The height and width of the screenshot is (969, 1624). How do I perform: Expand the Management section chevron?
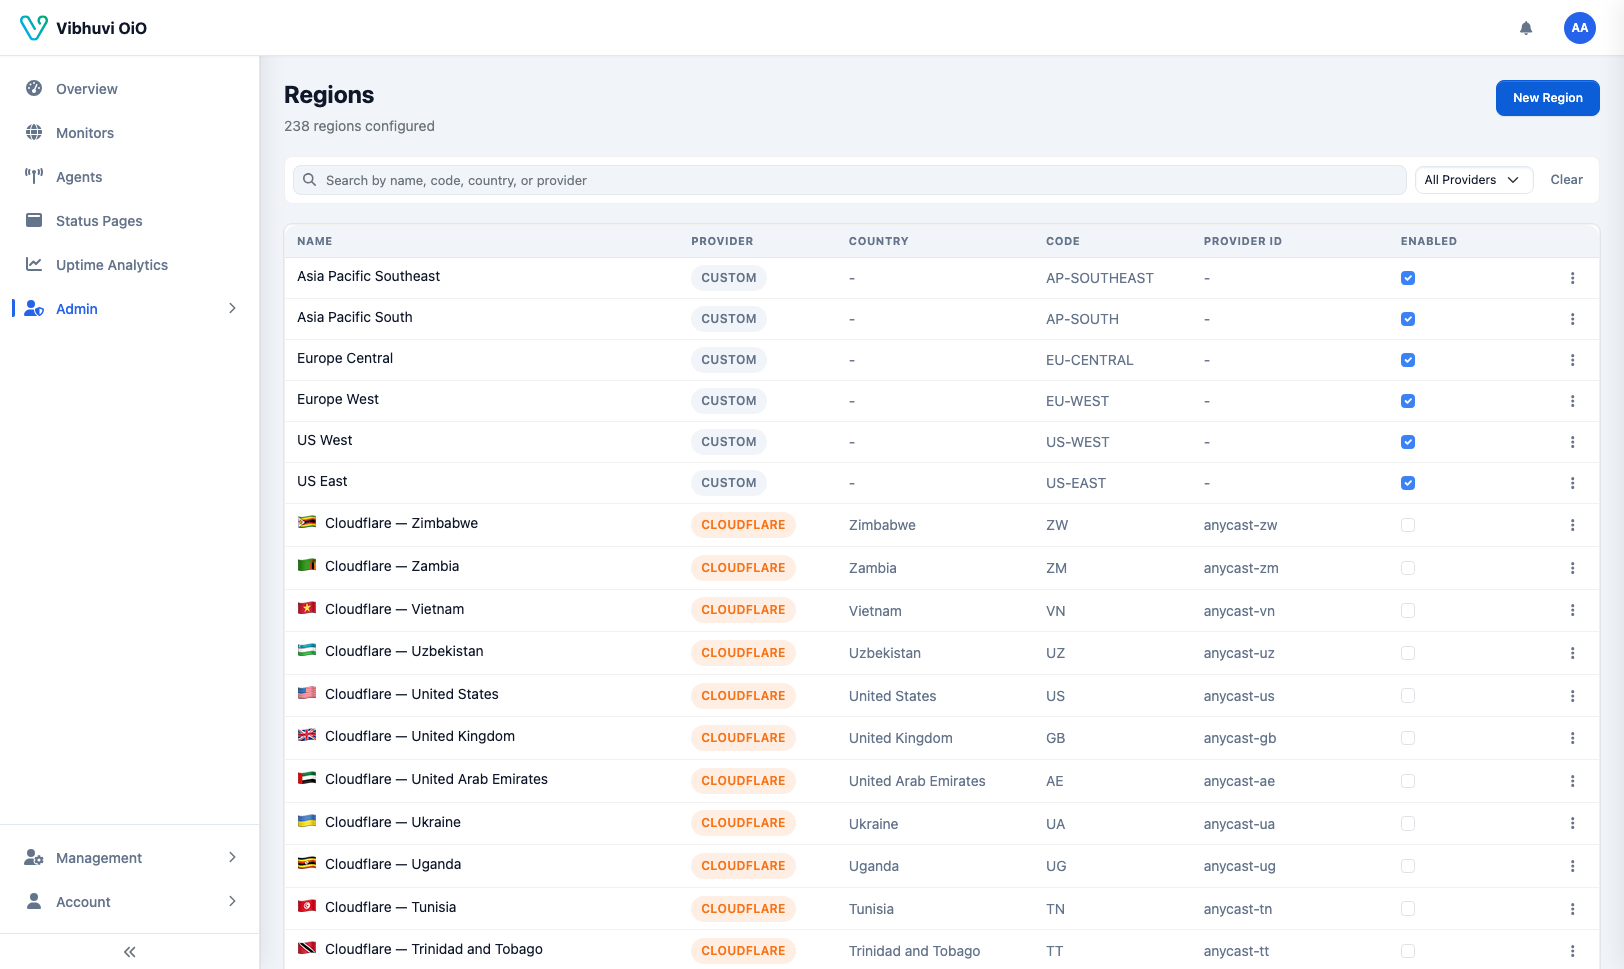tap(232, 857)
